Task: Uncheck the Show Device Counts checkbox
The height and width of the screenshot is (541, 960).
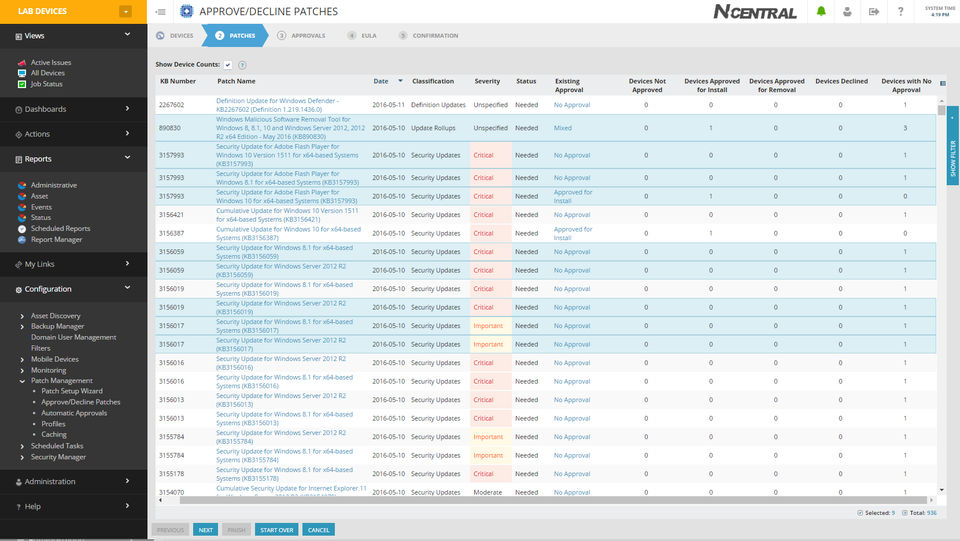Action: (x=228, y=64)
